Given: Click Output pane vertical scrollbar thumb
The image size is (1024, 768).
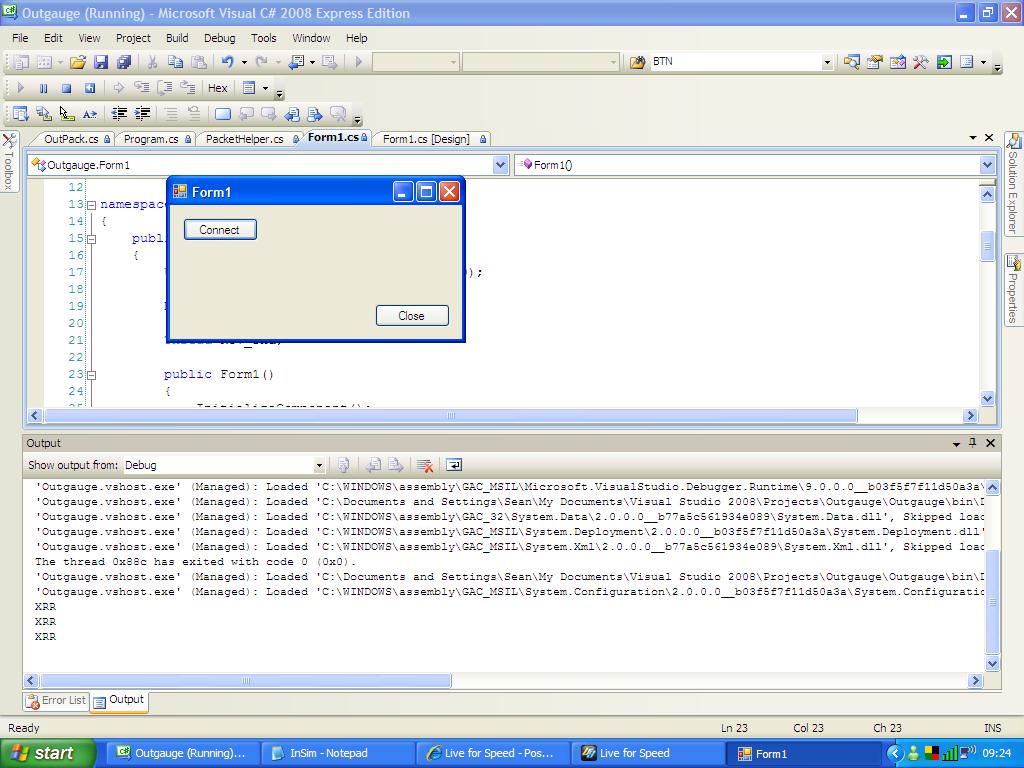Looking at the screenshot, I should (x=992, y=601).
